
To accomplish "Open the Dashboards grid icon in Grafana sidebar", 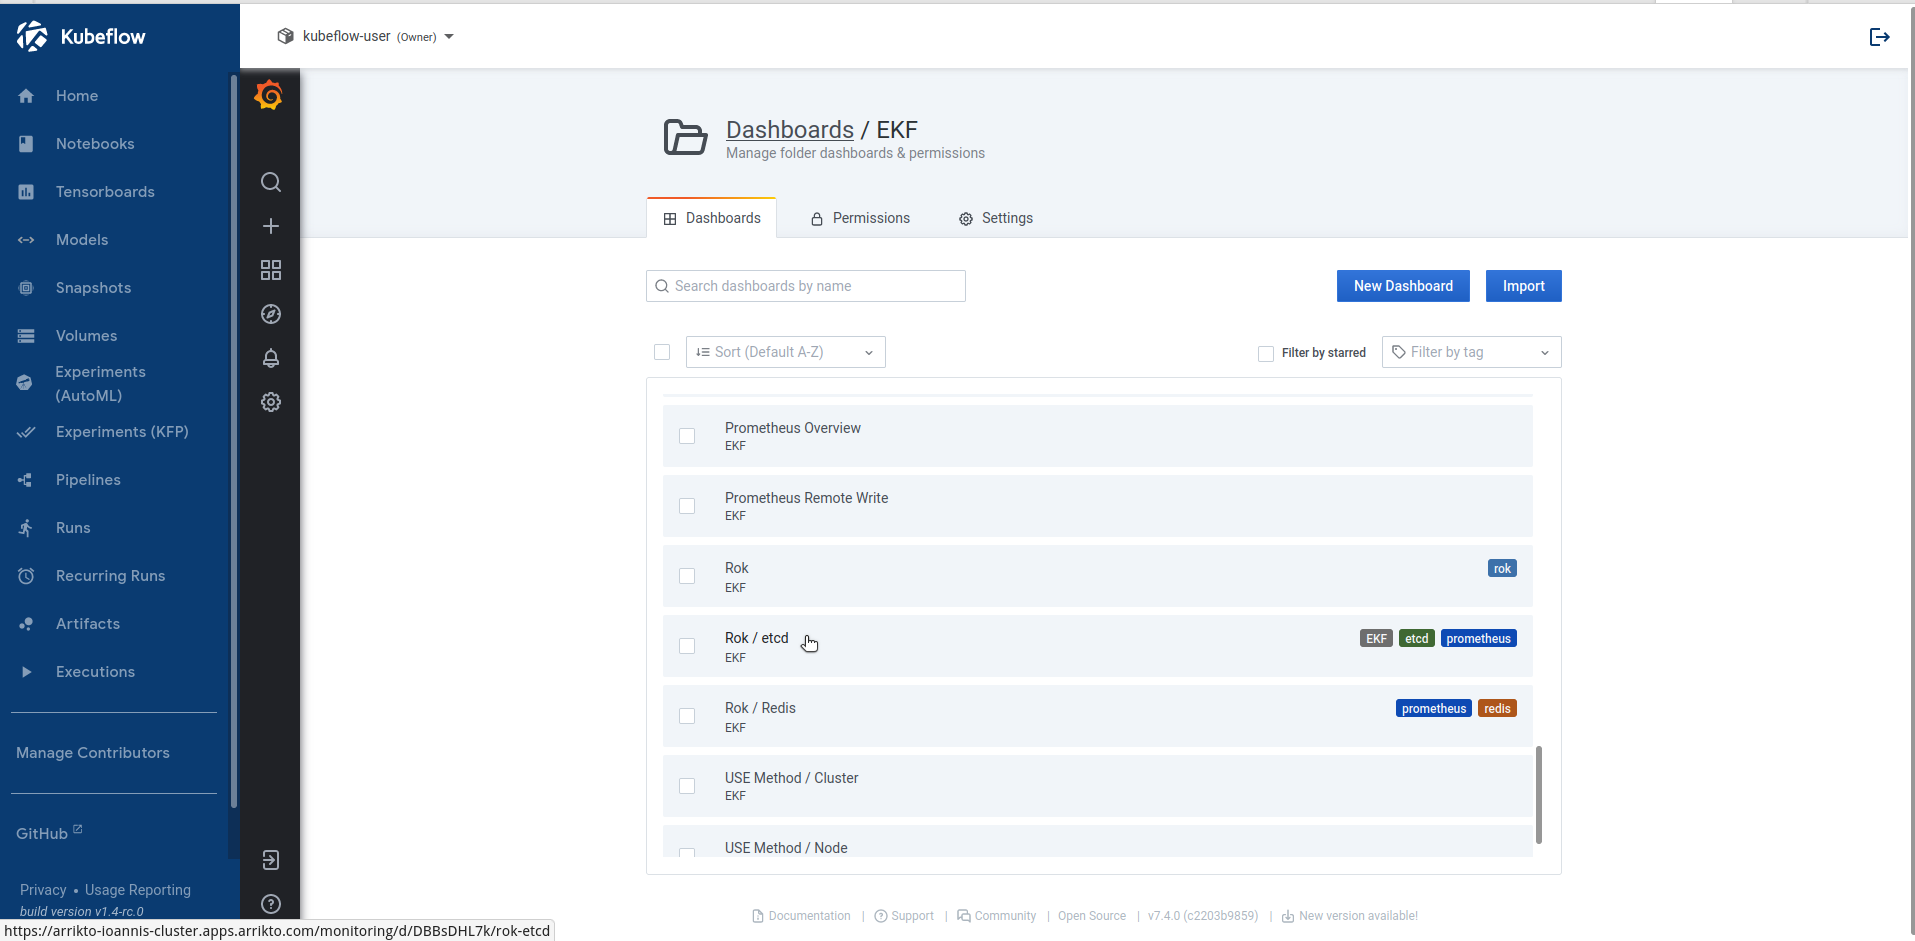I will 271,270.
